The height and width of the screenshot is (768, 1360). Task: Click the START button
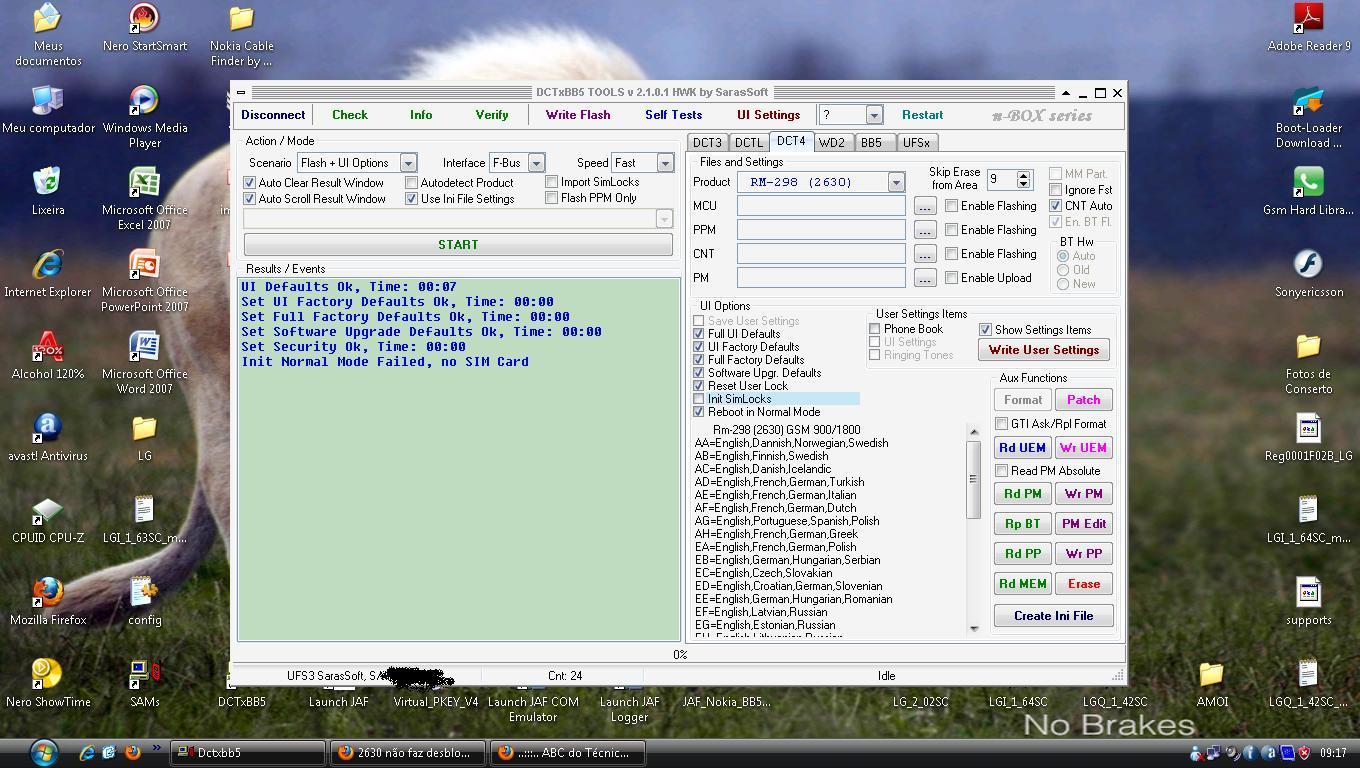click(458, 245)
